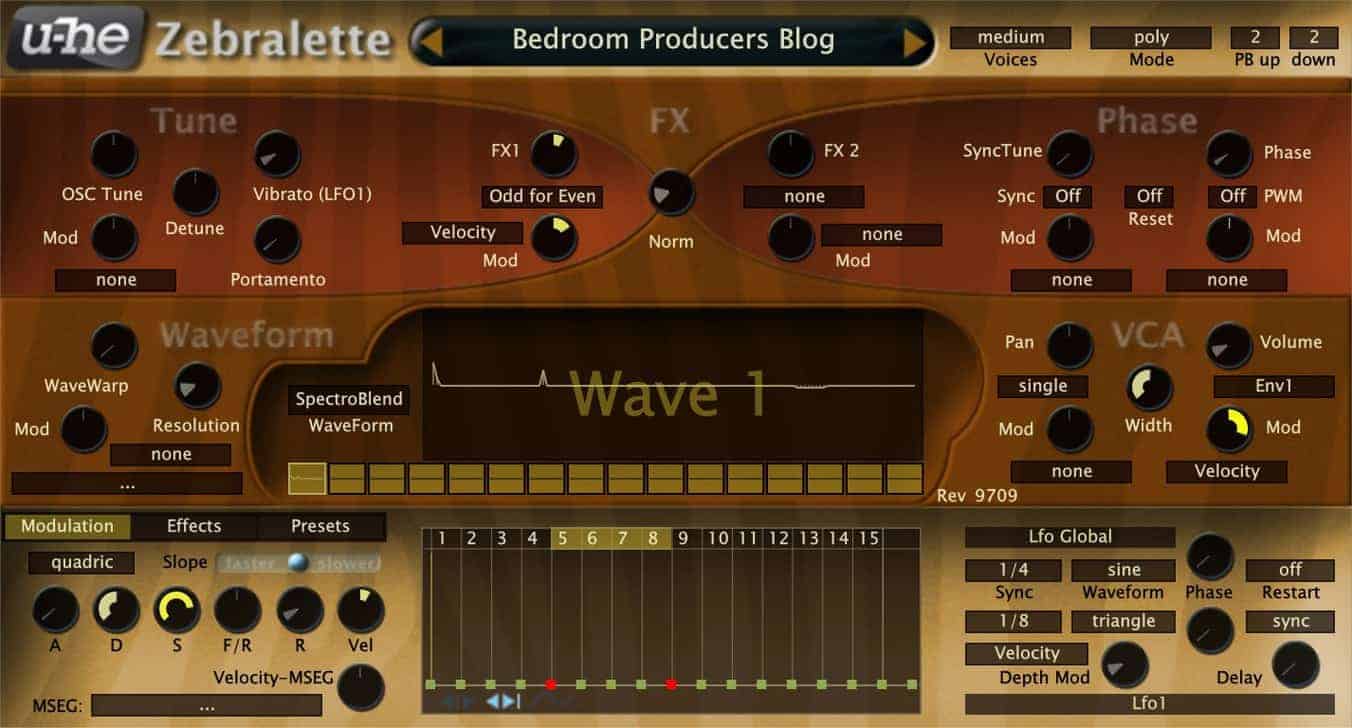Open the Mode poly dropdown
This screenshot has width=1352, height=728.
pos(1150,38)
